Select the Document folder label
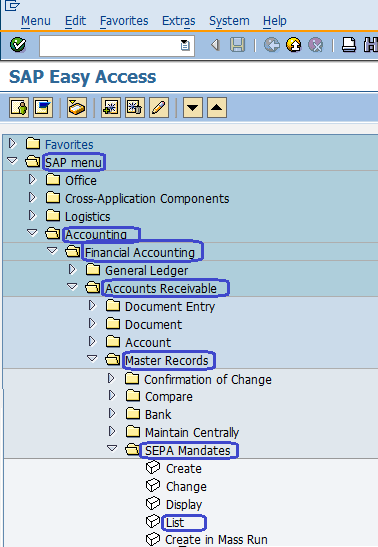 pyautogui.click(x=153, y=324)
